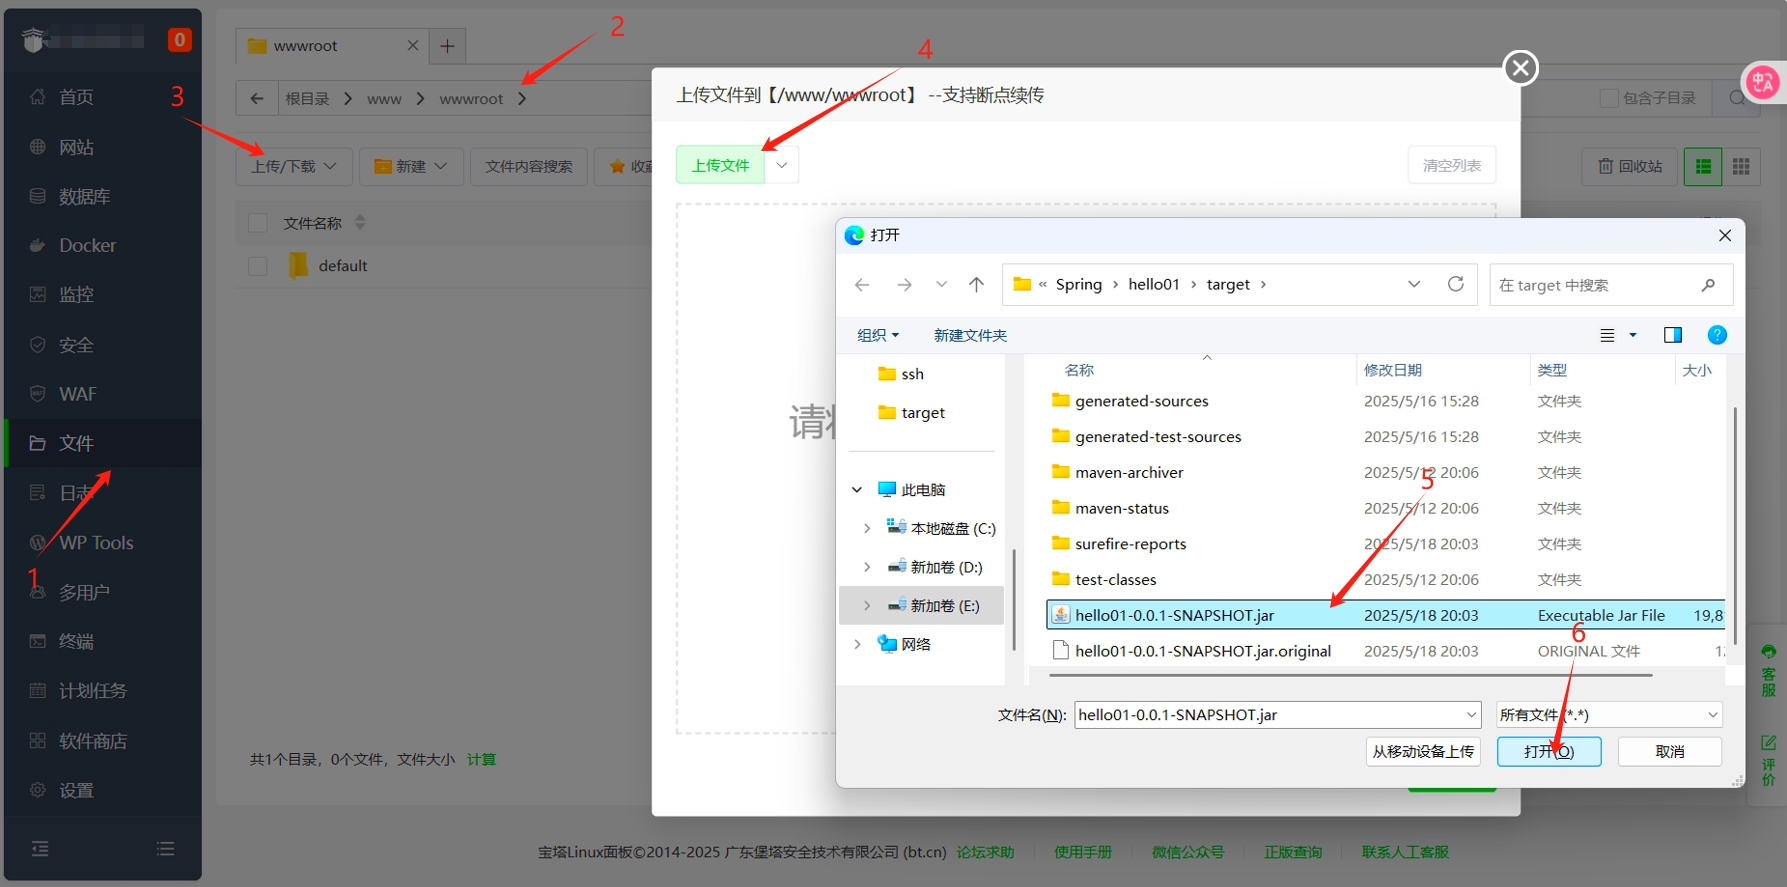Close the wwwroot tab
Viewport: 1787px width, 887px height.
pyautogui.click(x=412, y=46)
